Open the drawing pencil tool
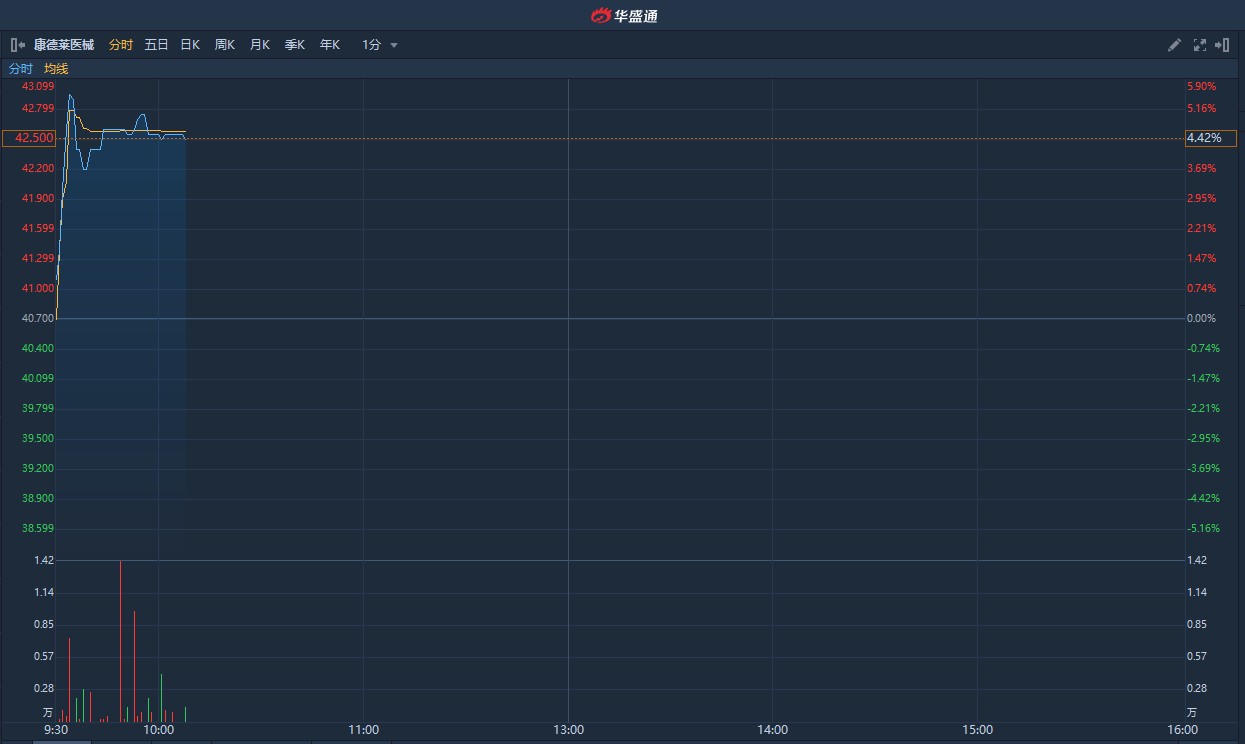 click(x=1175, y=45)
